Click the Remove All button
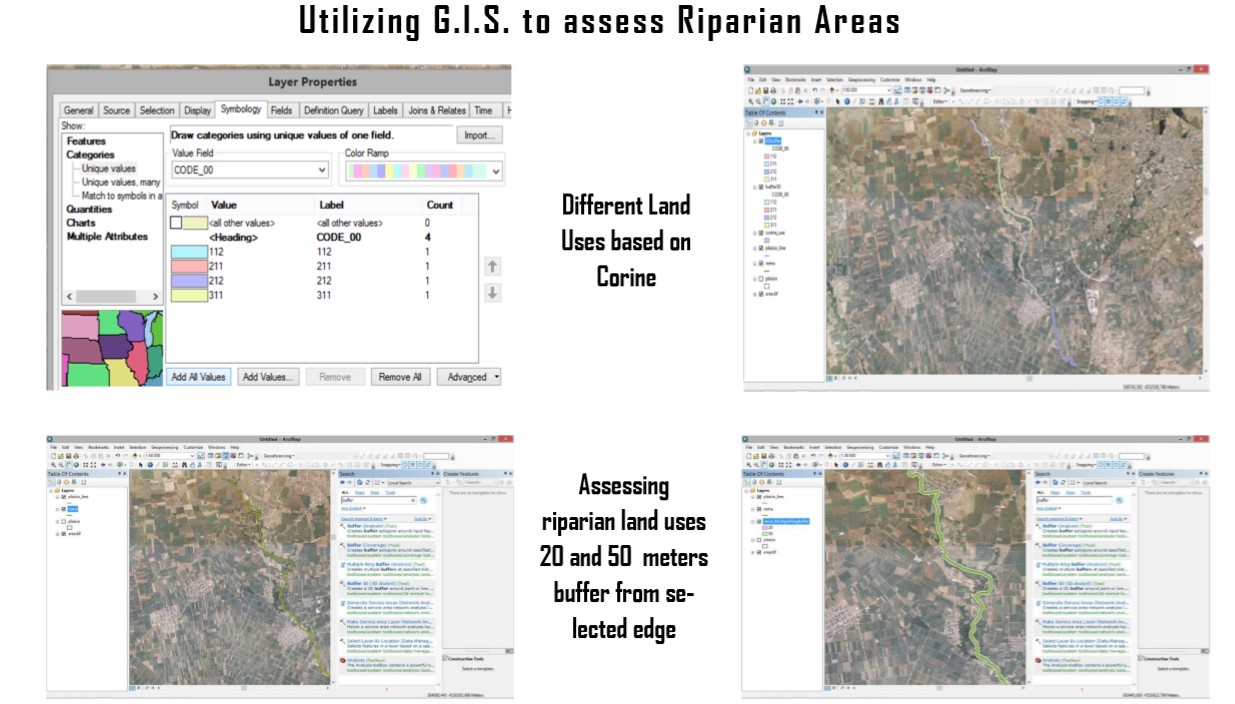 click(x=400, y=377)
